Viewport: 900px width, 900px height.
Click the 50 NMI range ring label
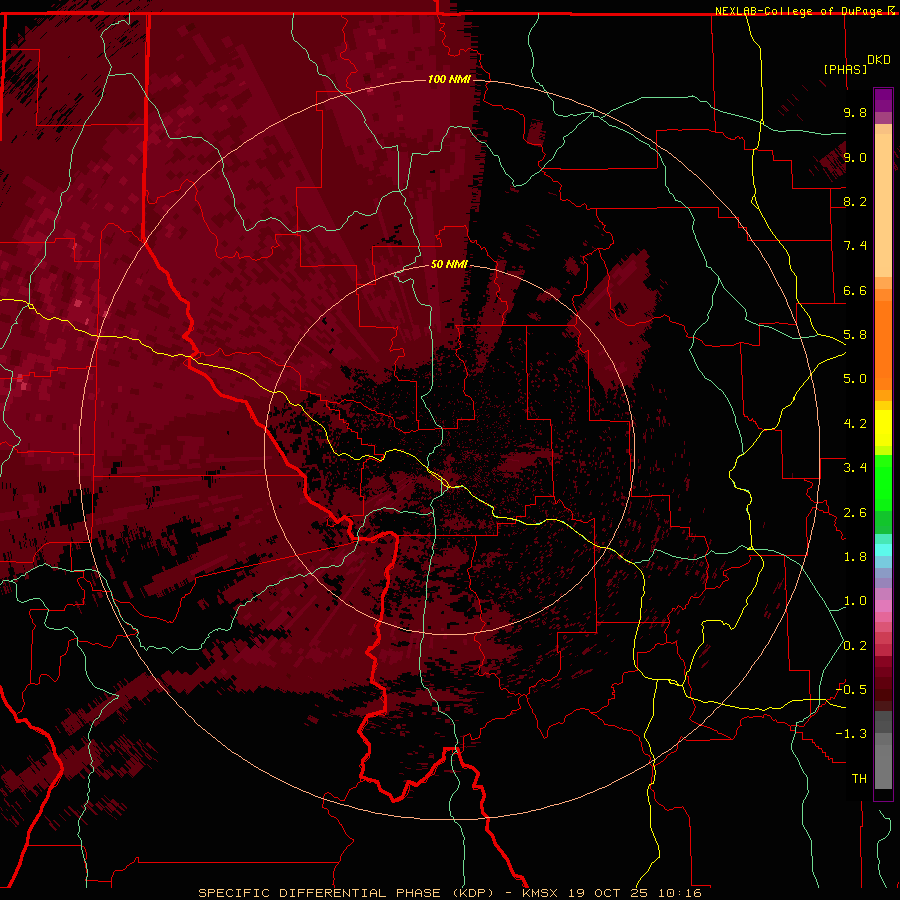click(x=449, y=264)
